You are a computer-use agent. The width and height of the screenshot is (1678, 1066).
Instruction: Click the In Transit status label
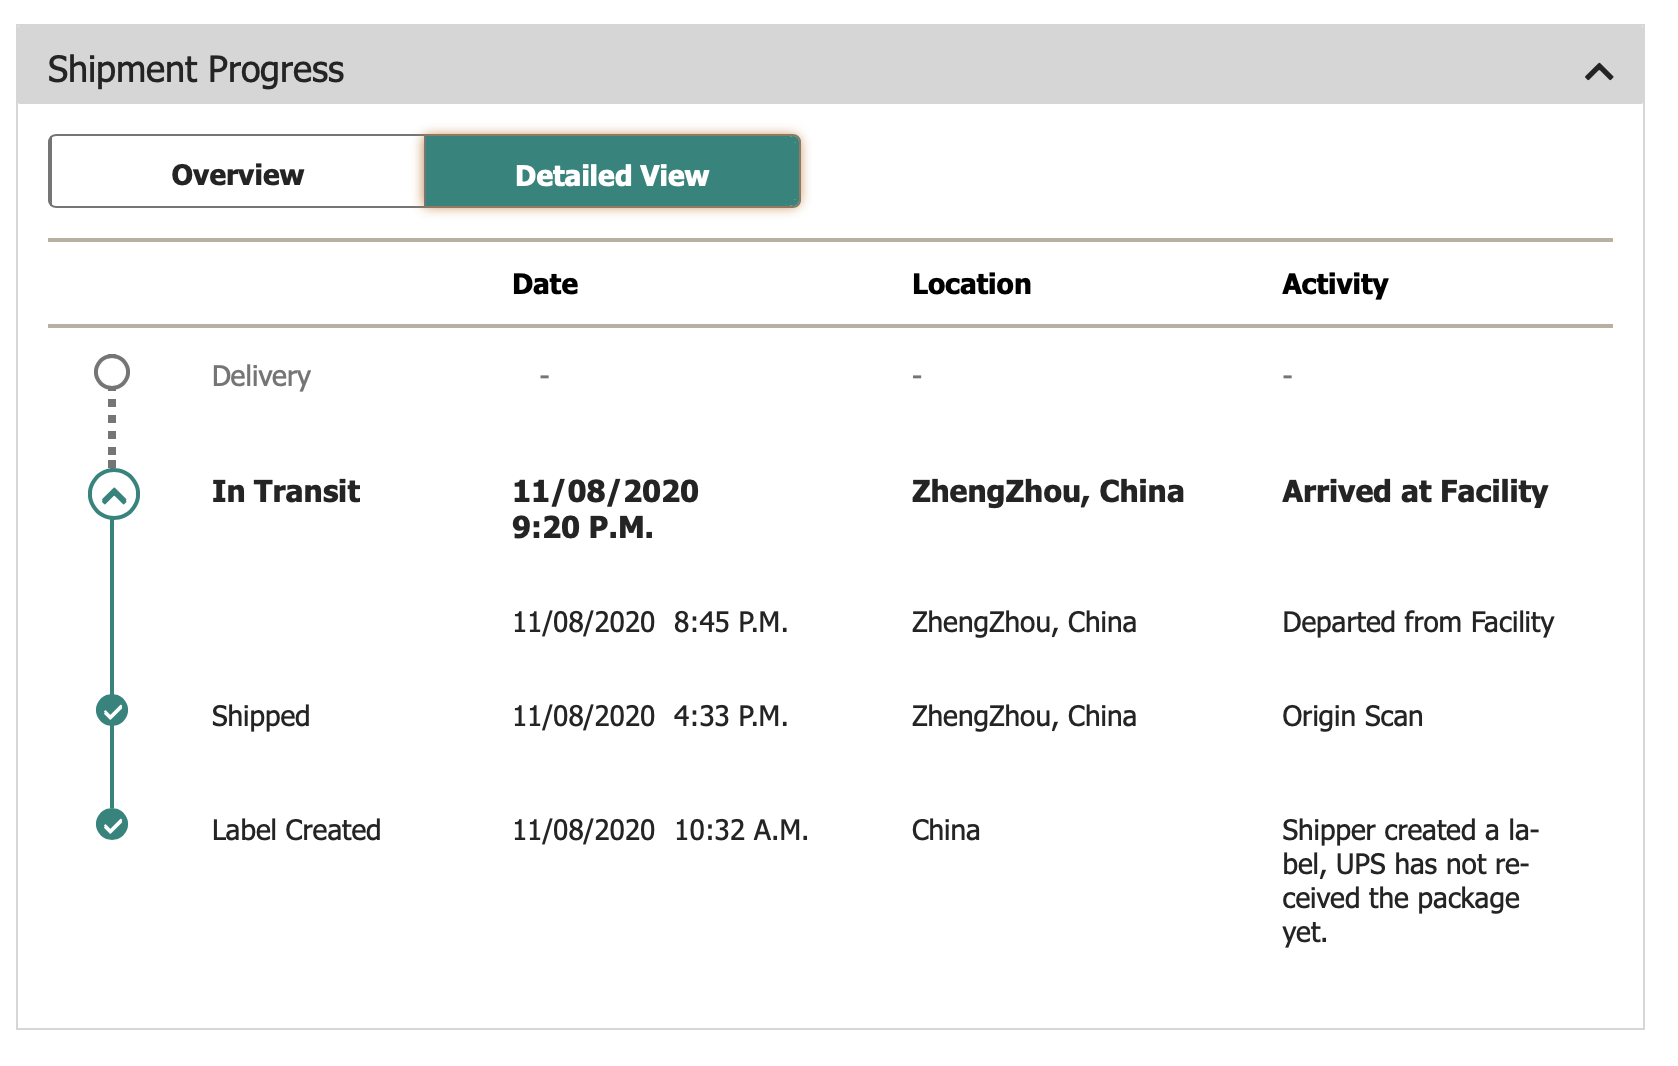pos(285,491)
